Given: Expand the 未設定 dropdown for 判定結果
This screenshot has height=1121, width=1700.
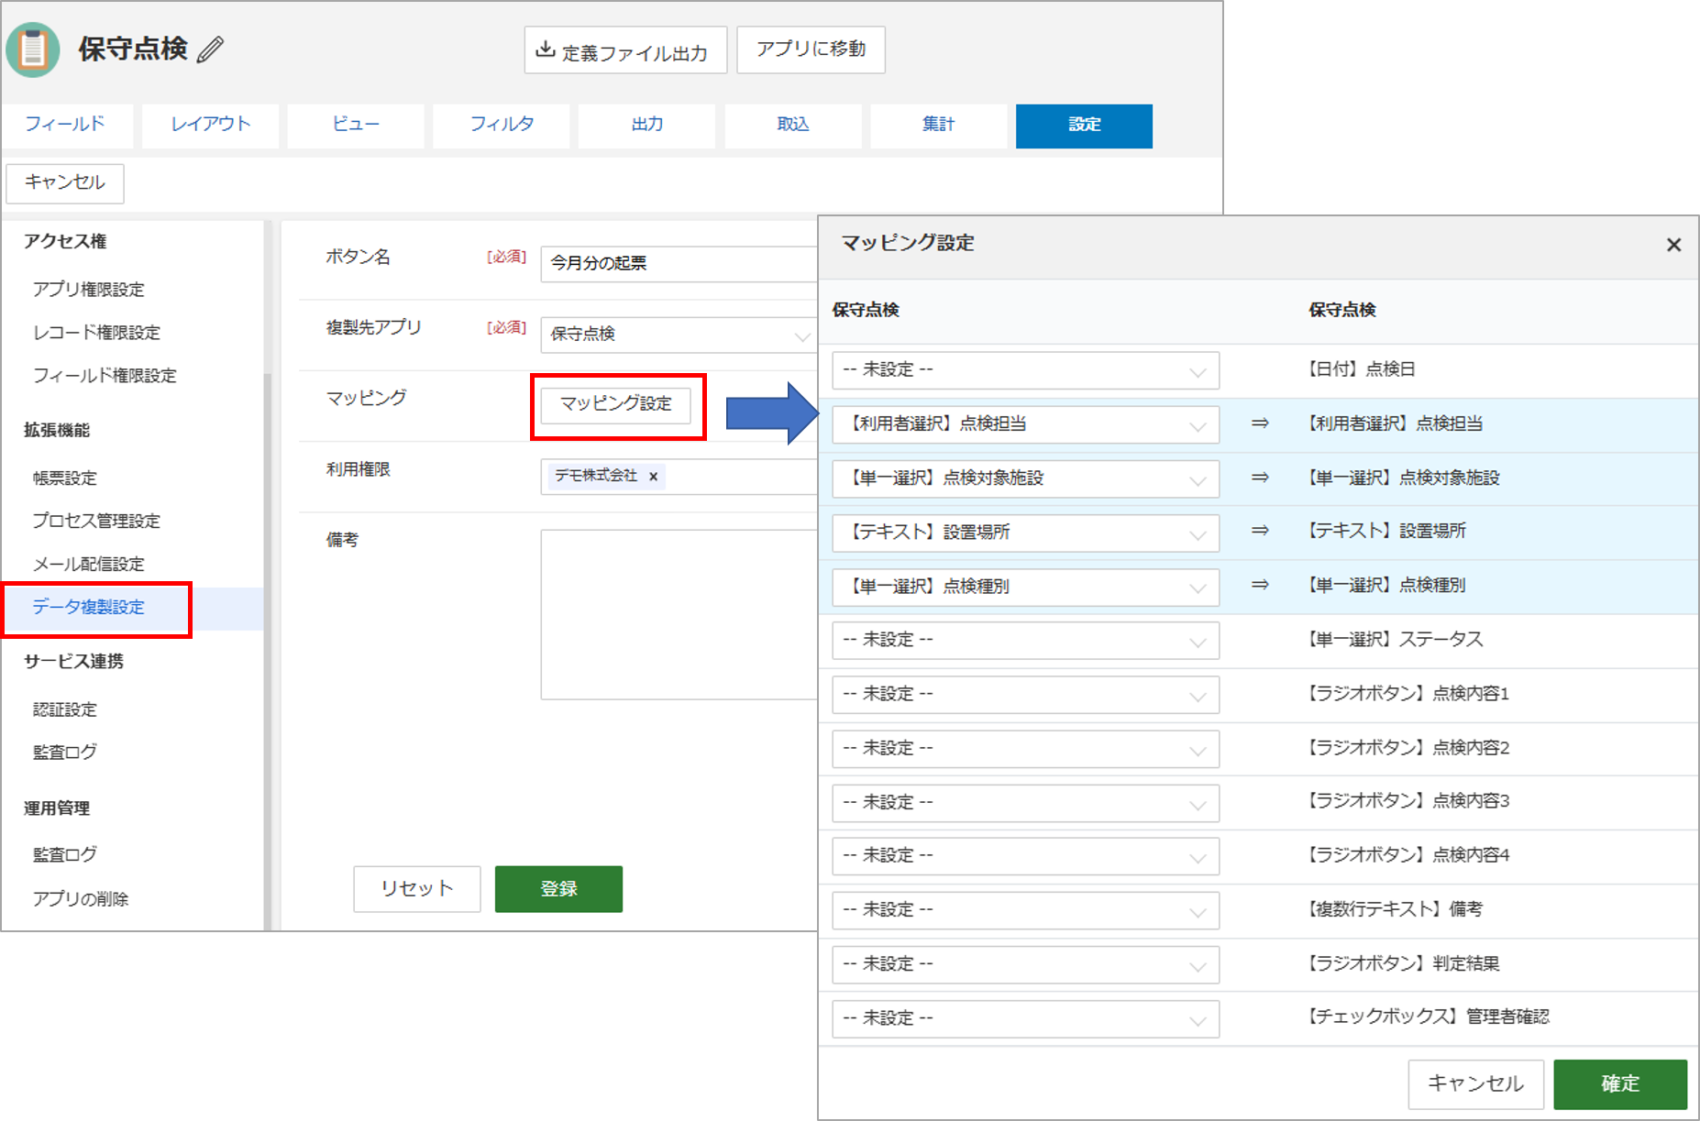Looking at the screenshot, I should (x=1025, y=964).
